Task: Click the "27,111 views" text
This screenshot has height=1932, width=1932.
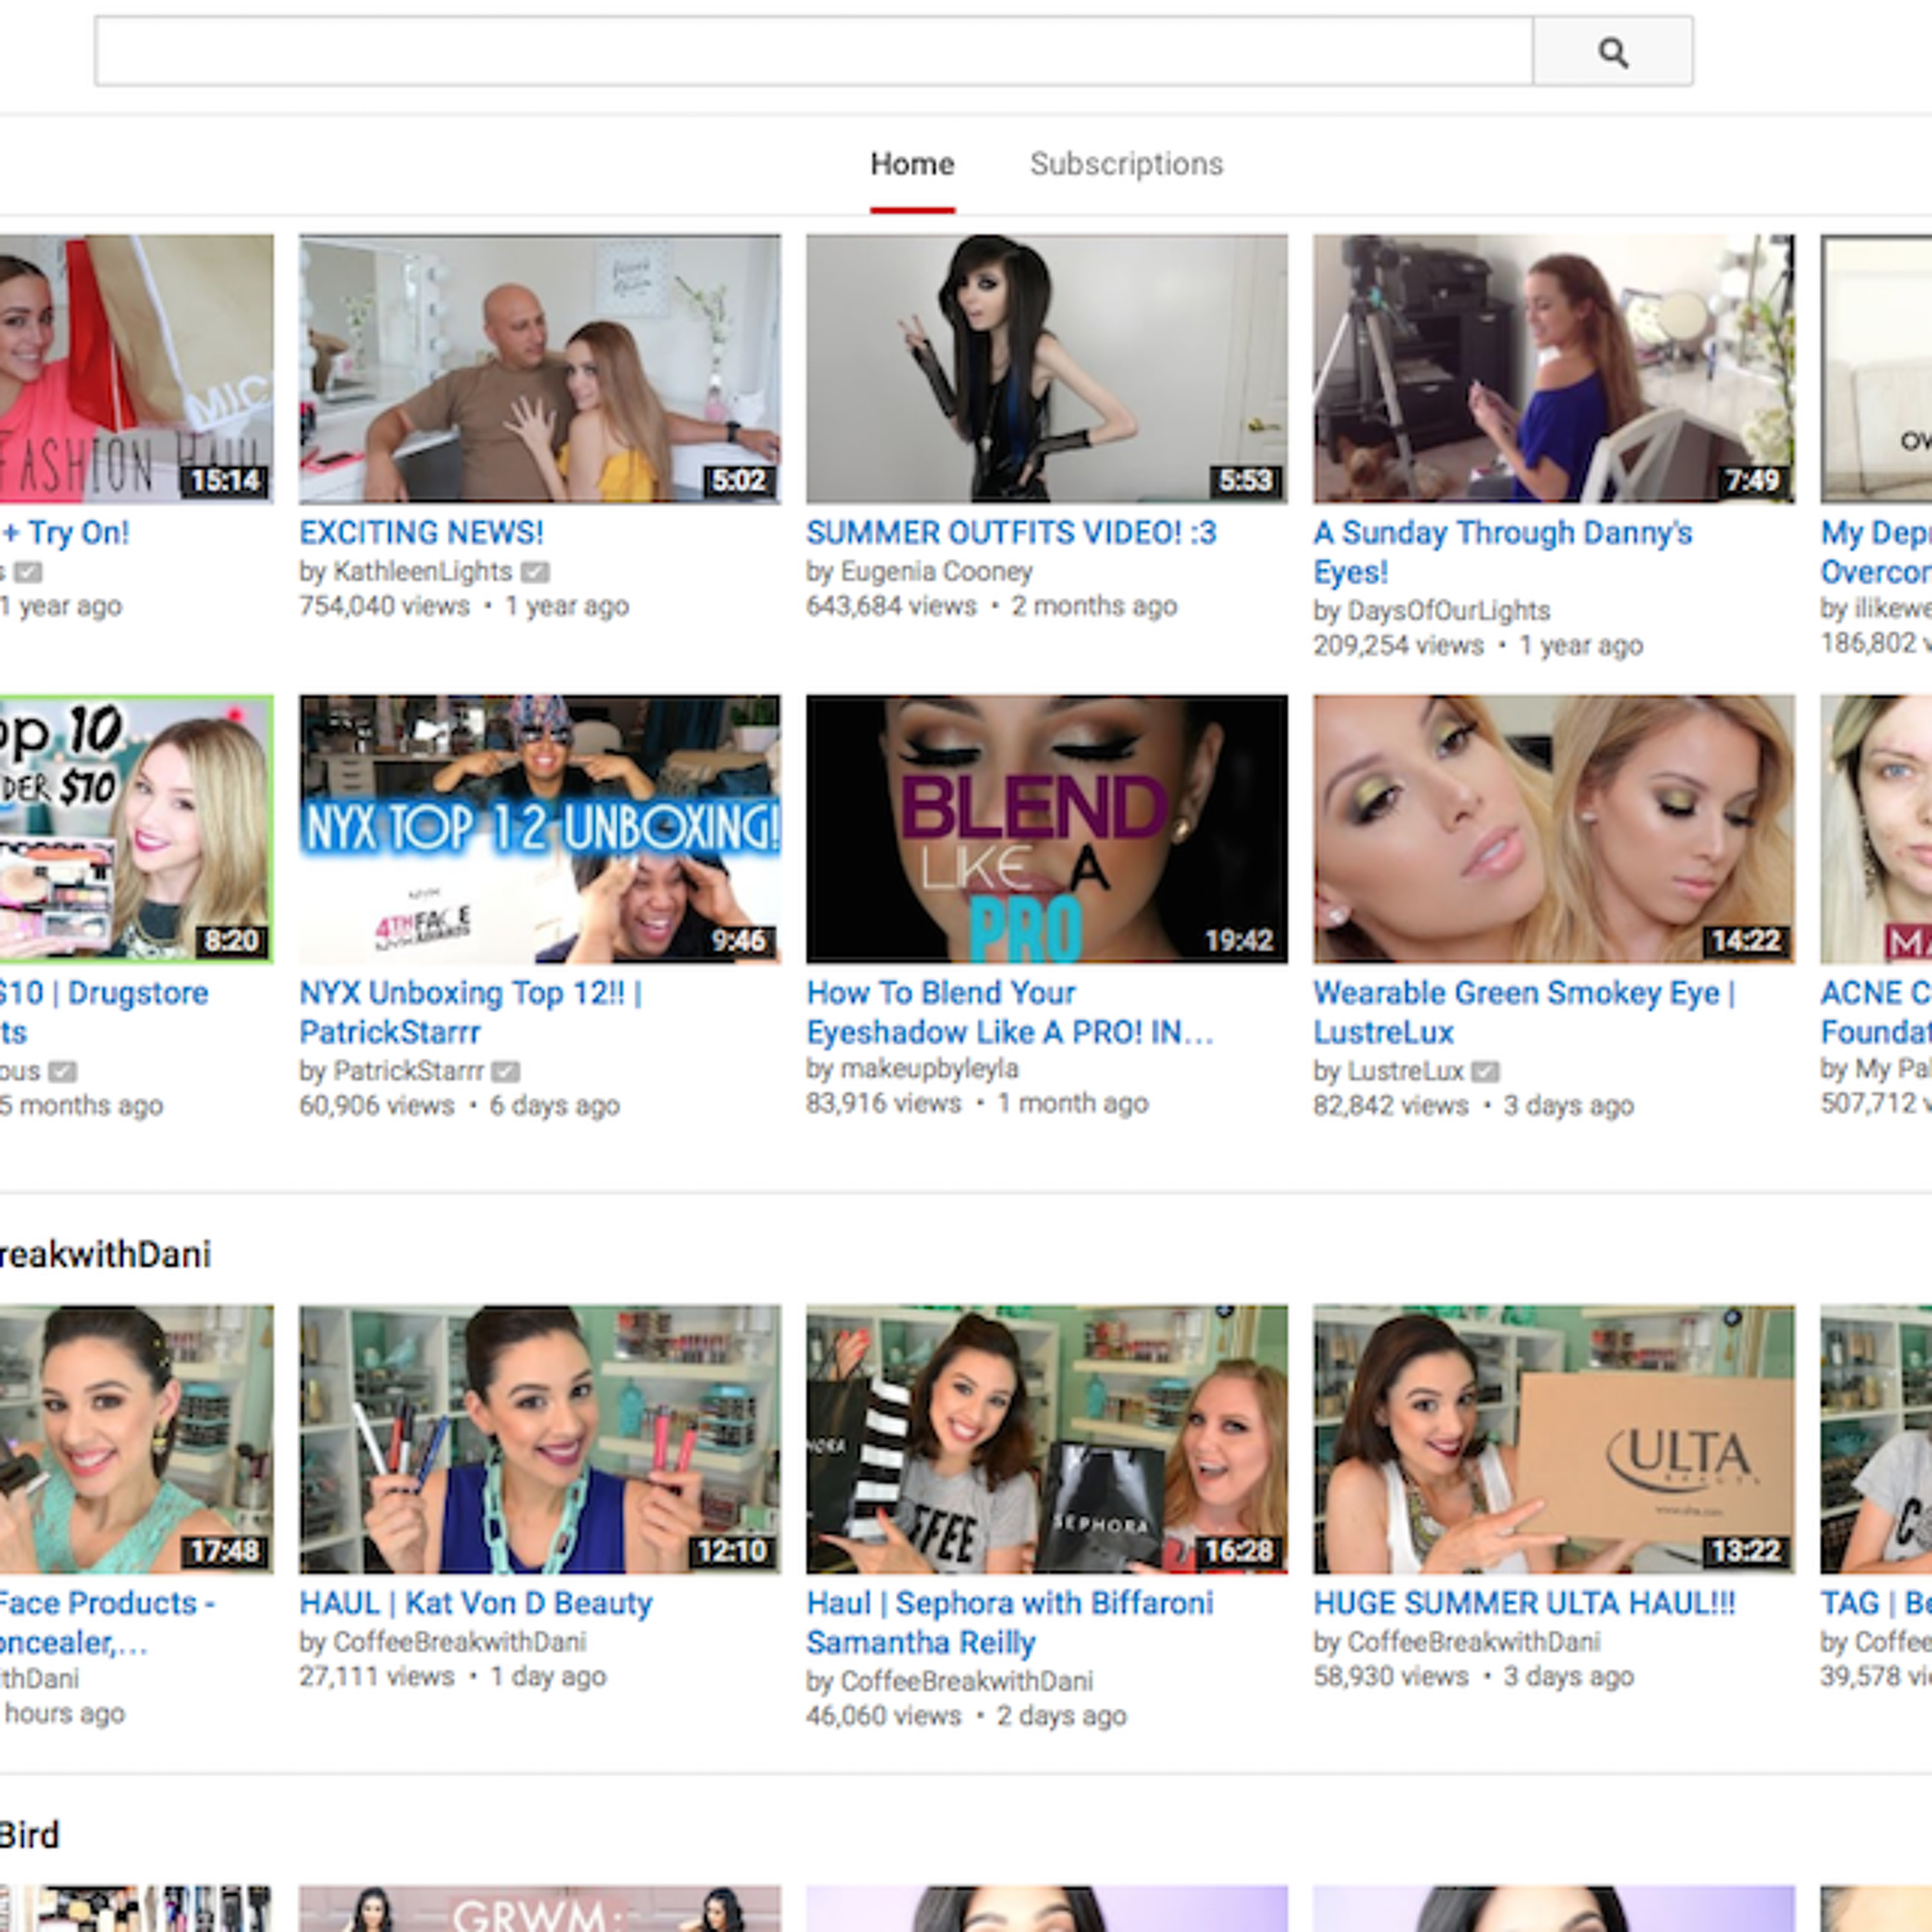Action: [376, 1676]
